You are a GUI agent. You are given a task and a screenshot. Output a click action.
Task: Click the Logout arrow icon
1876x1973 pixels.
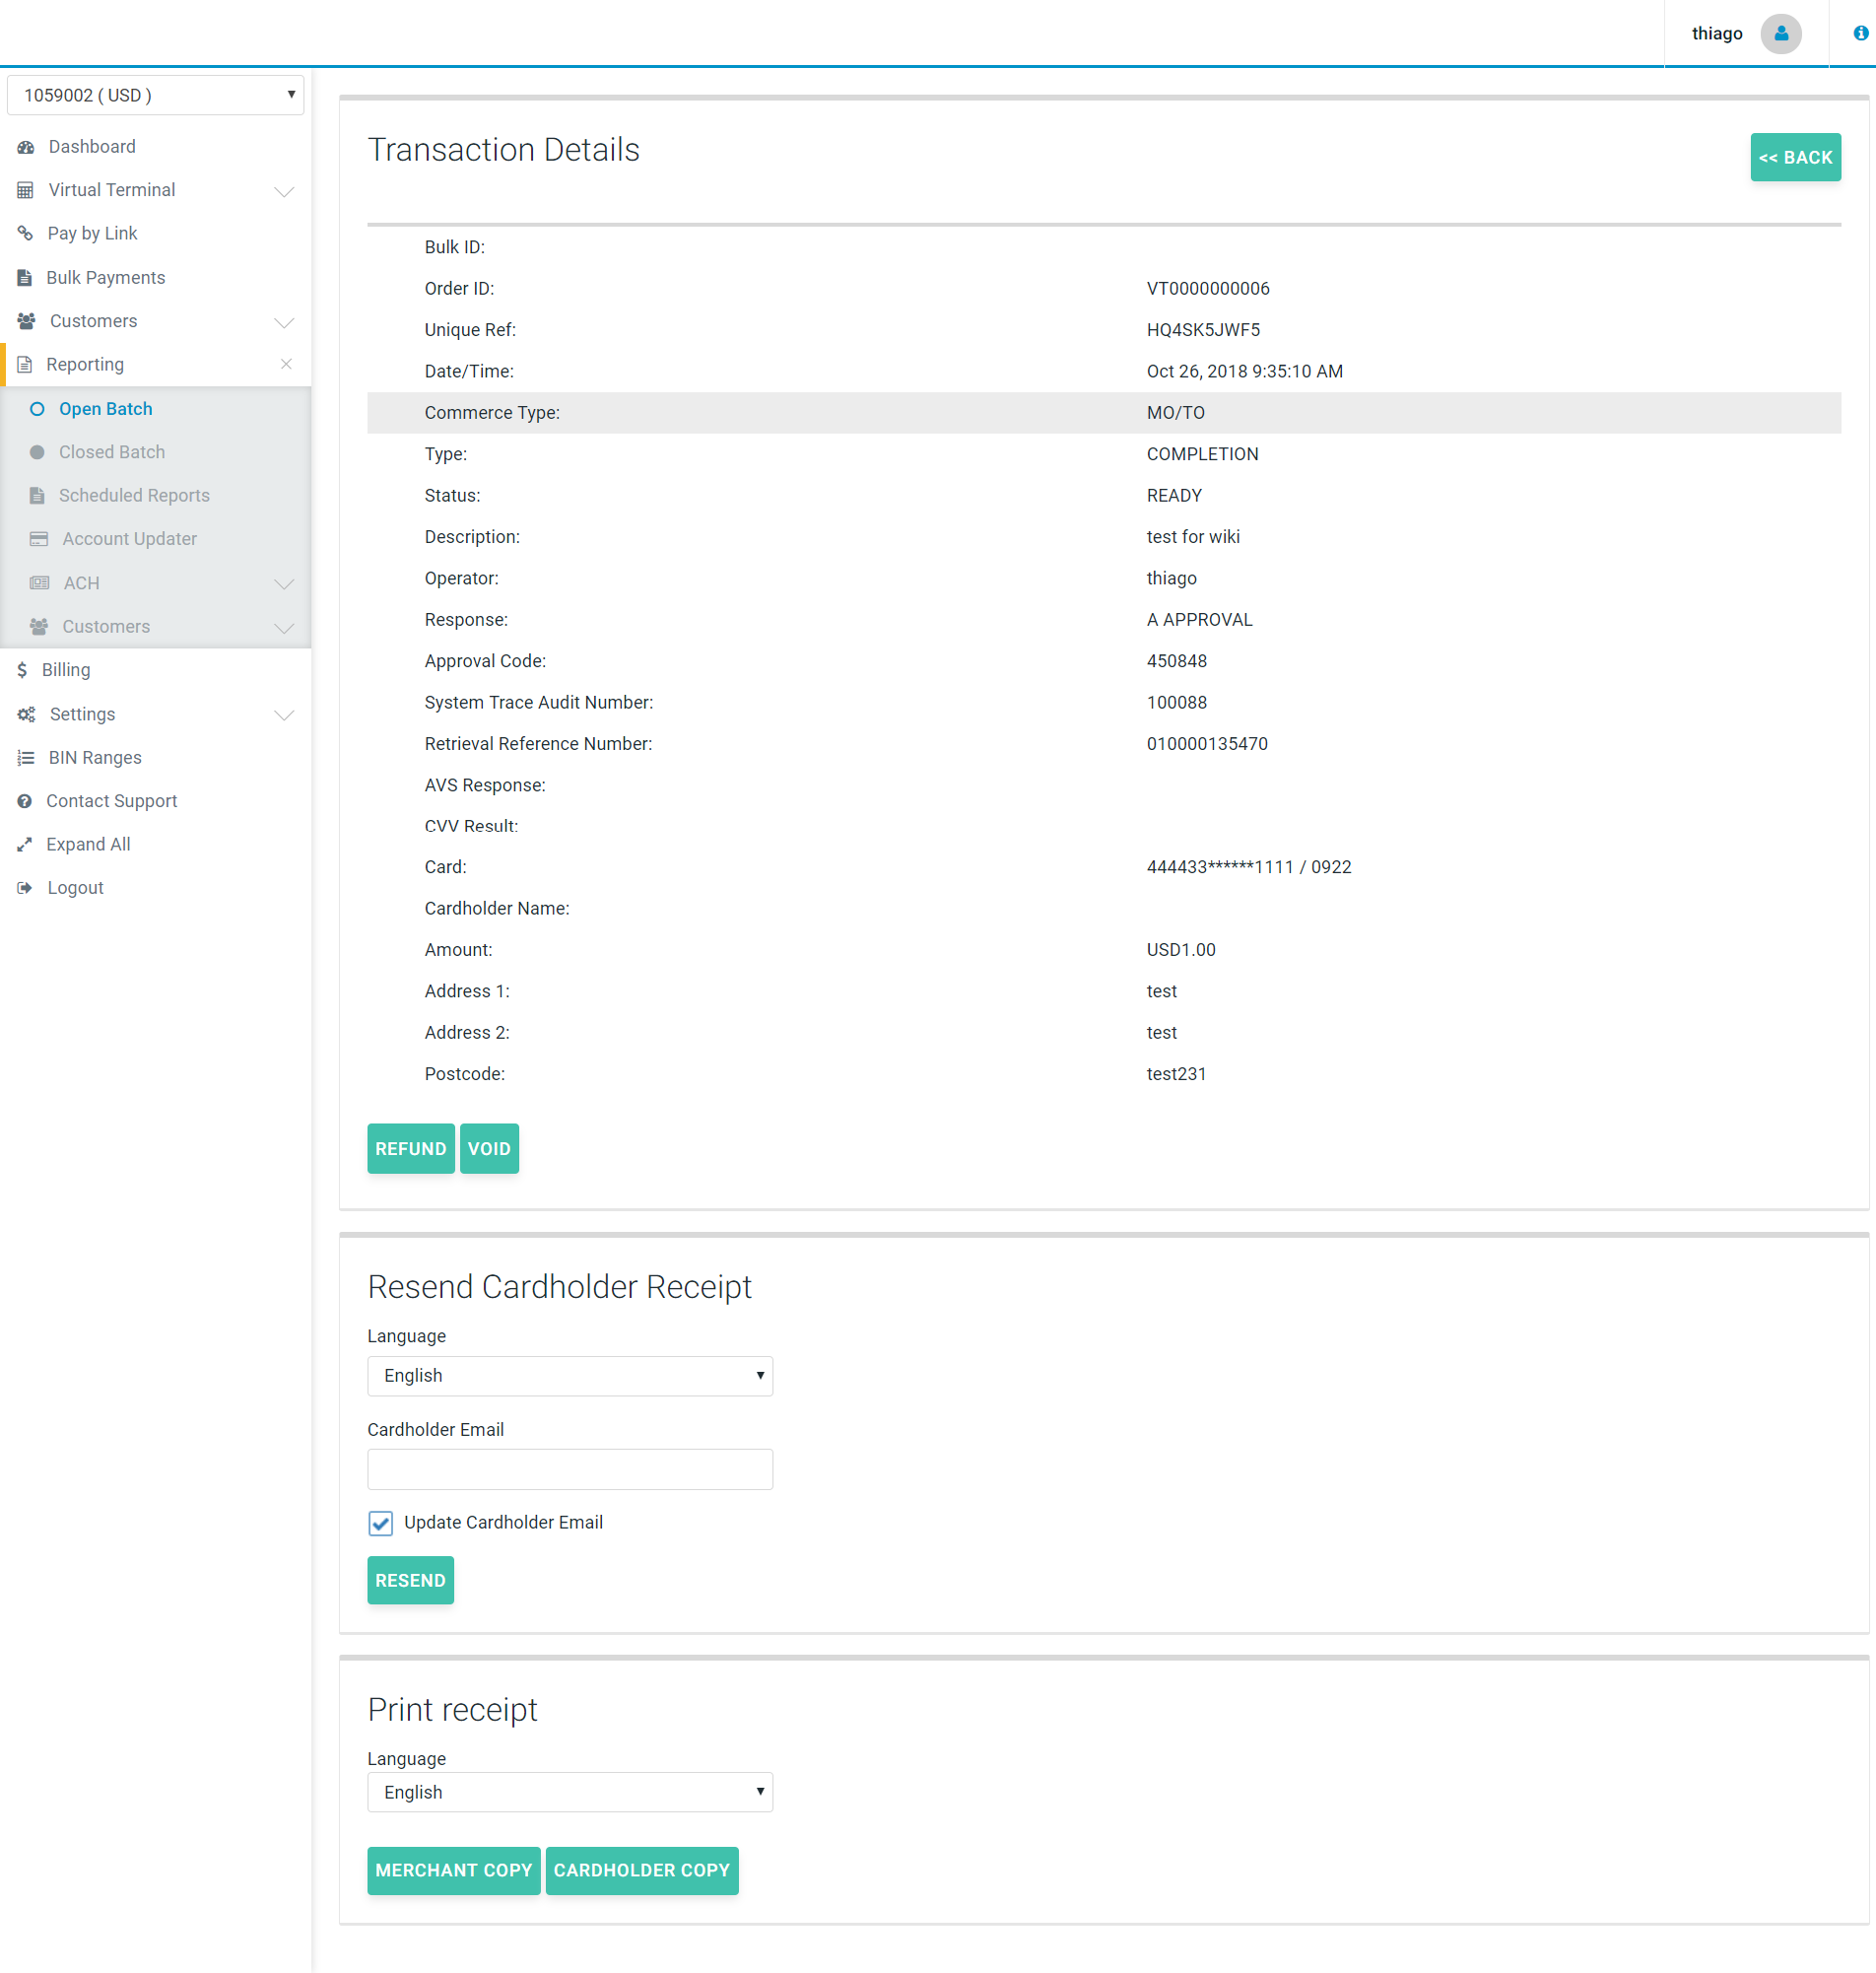(25, 888)
